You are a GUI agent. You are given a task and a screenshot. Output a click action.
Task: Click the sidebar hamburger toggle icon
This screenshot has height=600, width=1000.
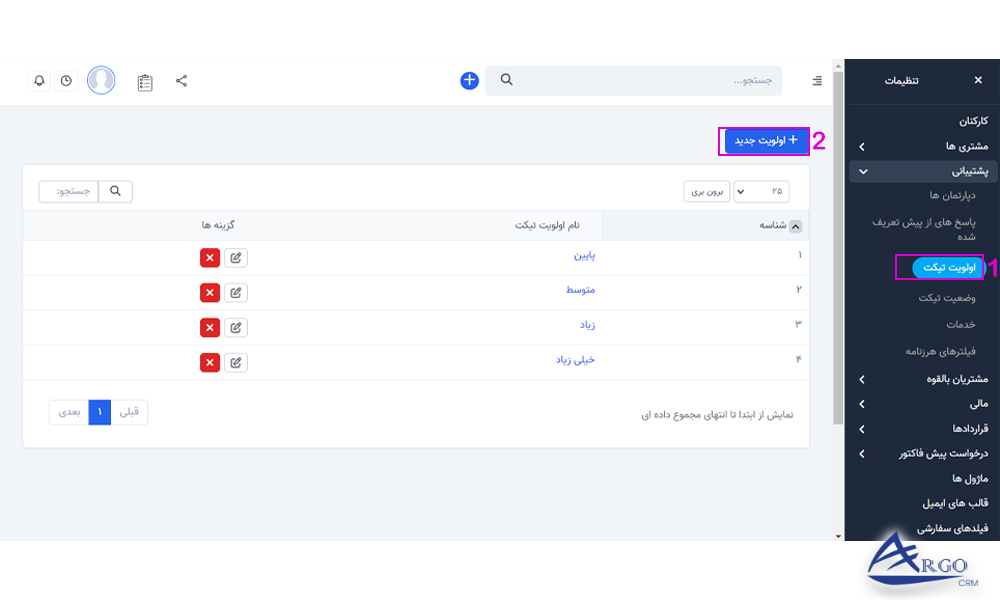pyautogui.click(x=816, y=80)
